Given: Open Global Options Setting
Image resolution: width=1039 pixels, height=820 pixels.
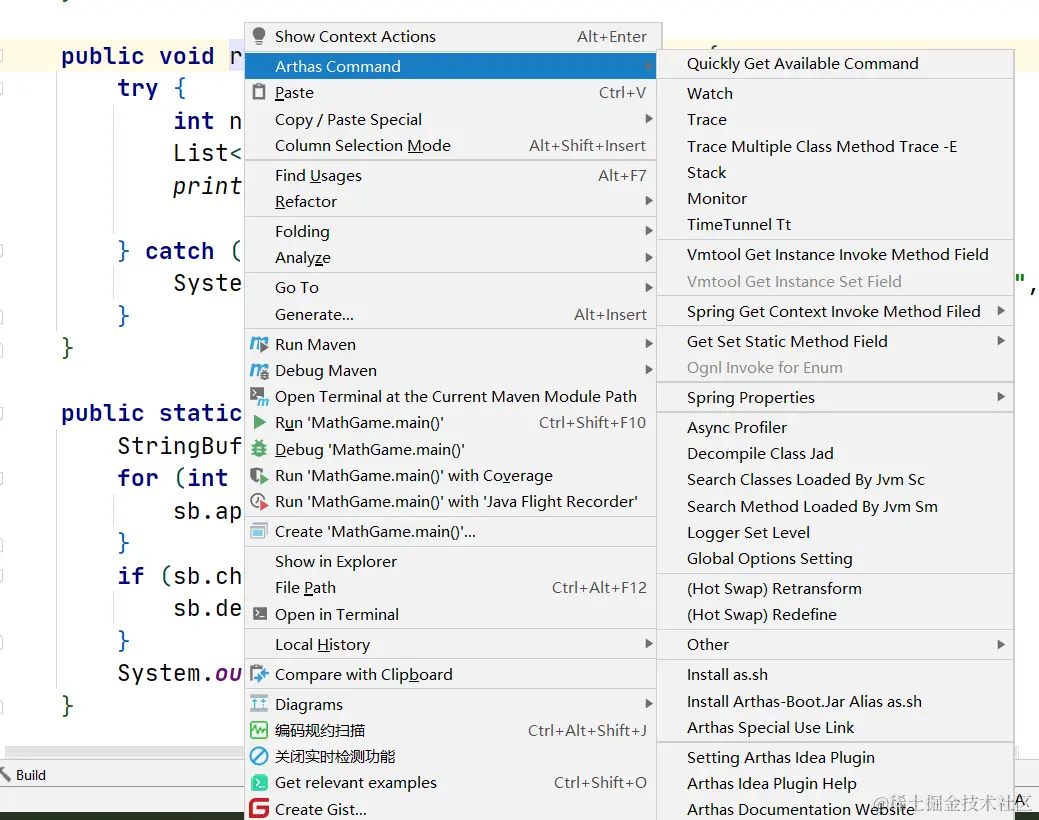Looking at the screenshot, I should click(836, 558).
